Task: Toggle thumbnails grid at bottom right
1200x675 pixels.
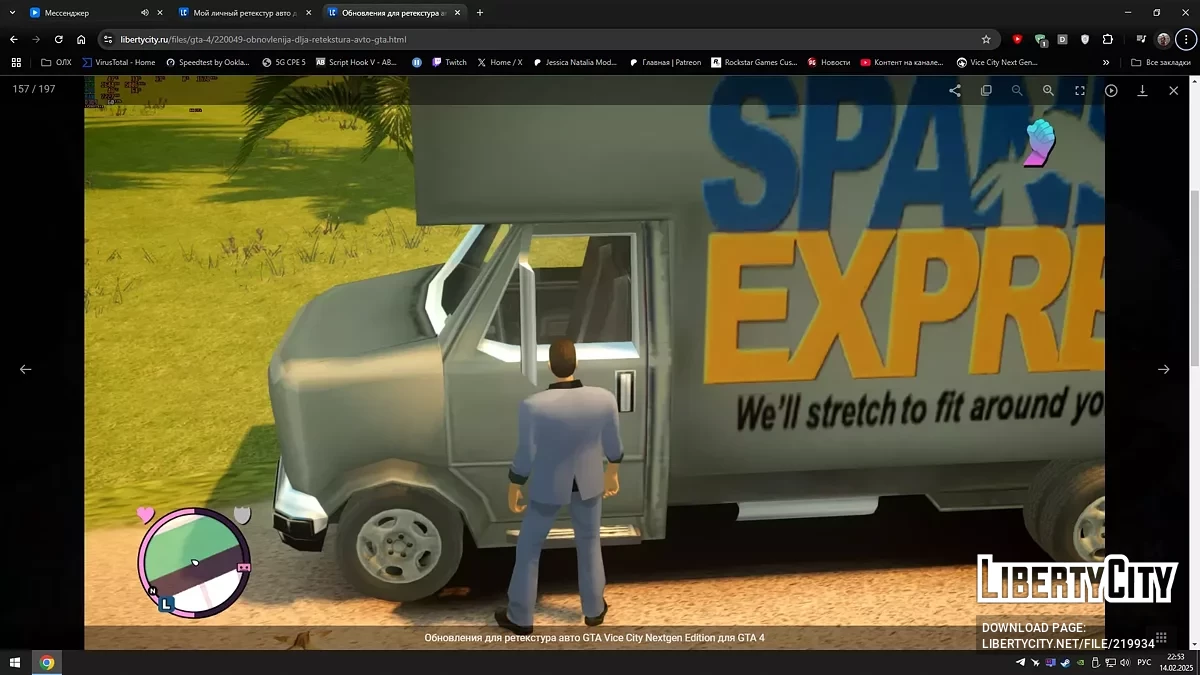Action: [1161, 637]
